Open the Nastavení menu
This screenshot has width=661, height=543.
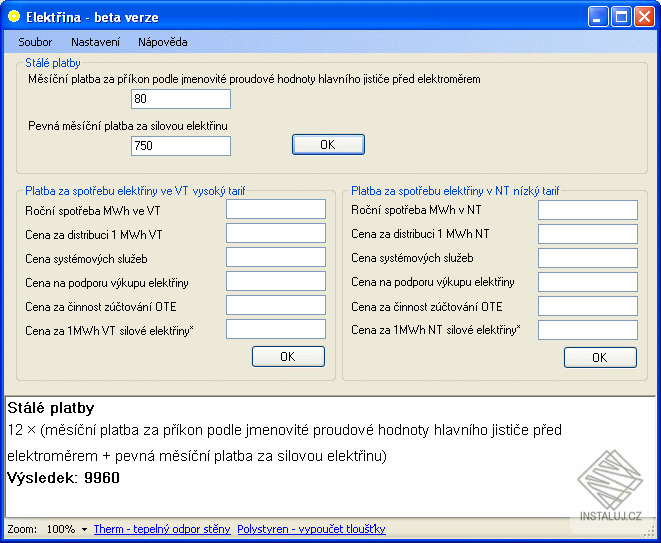coord(95,42)
